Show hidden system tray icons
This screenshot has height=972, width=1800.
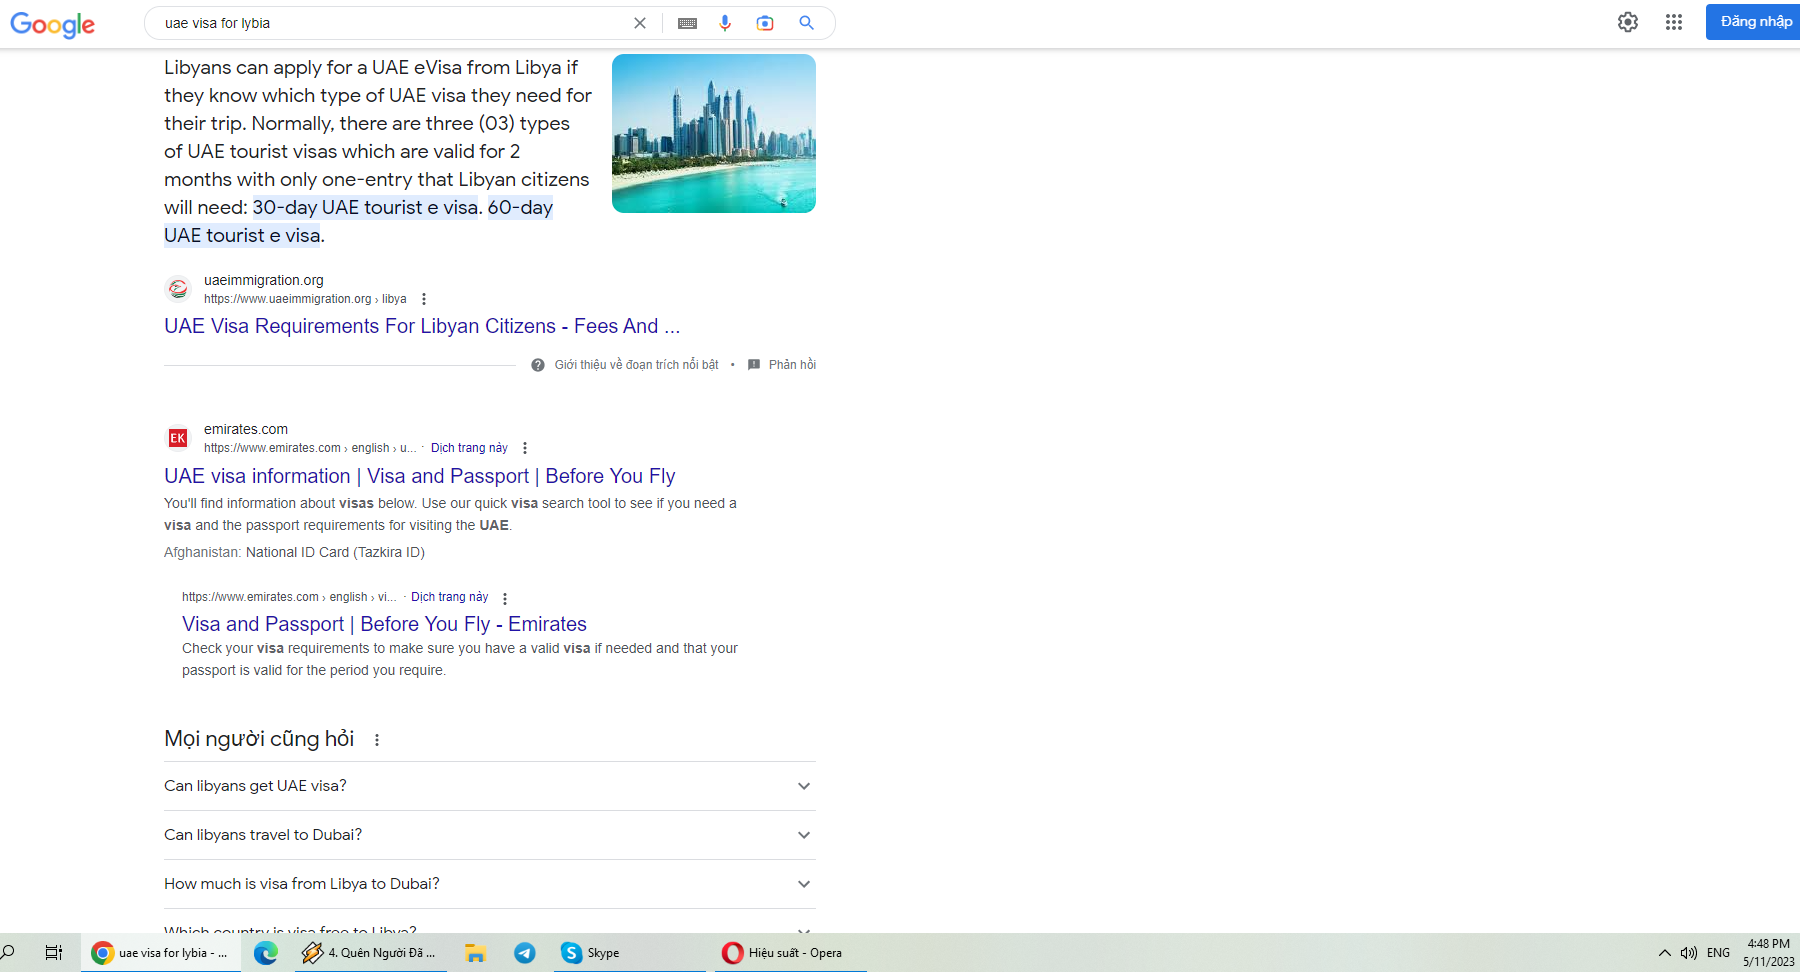(x=1664, y=953)
